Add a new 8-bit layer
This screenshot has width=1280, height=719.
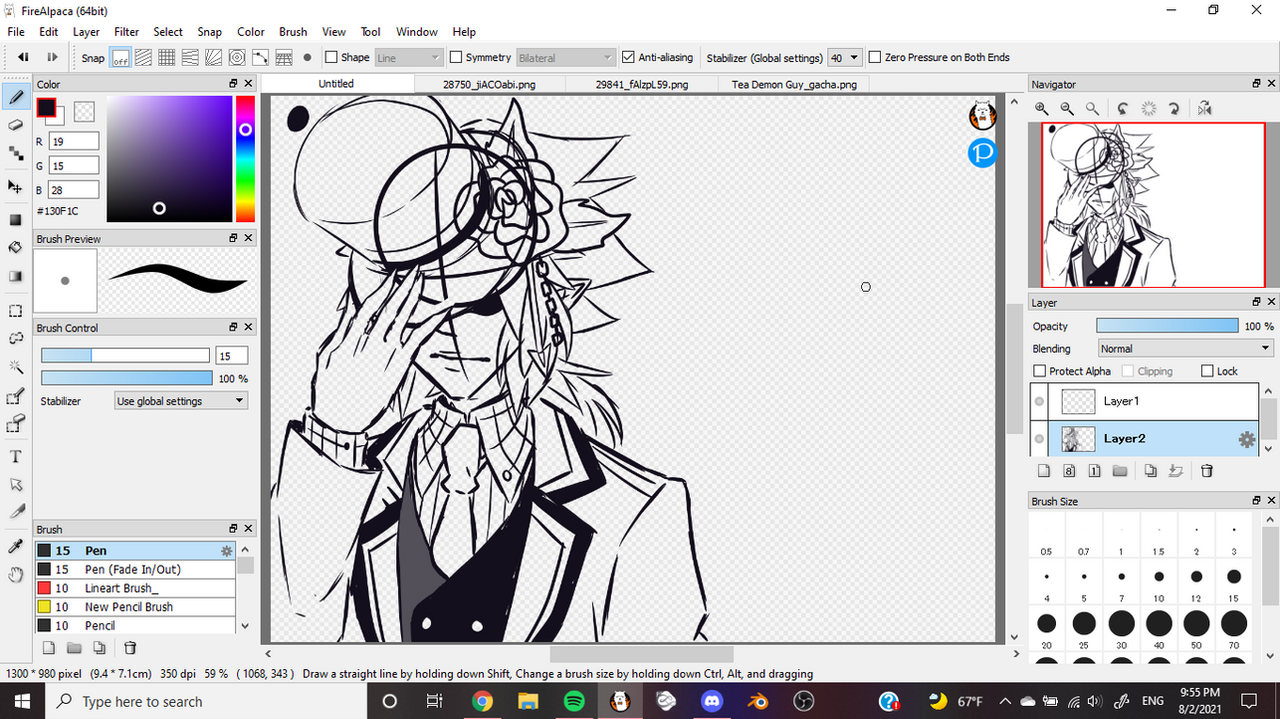(x=1069, y=471)
